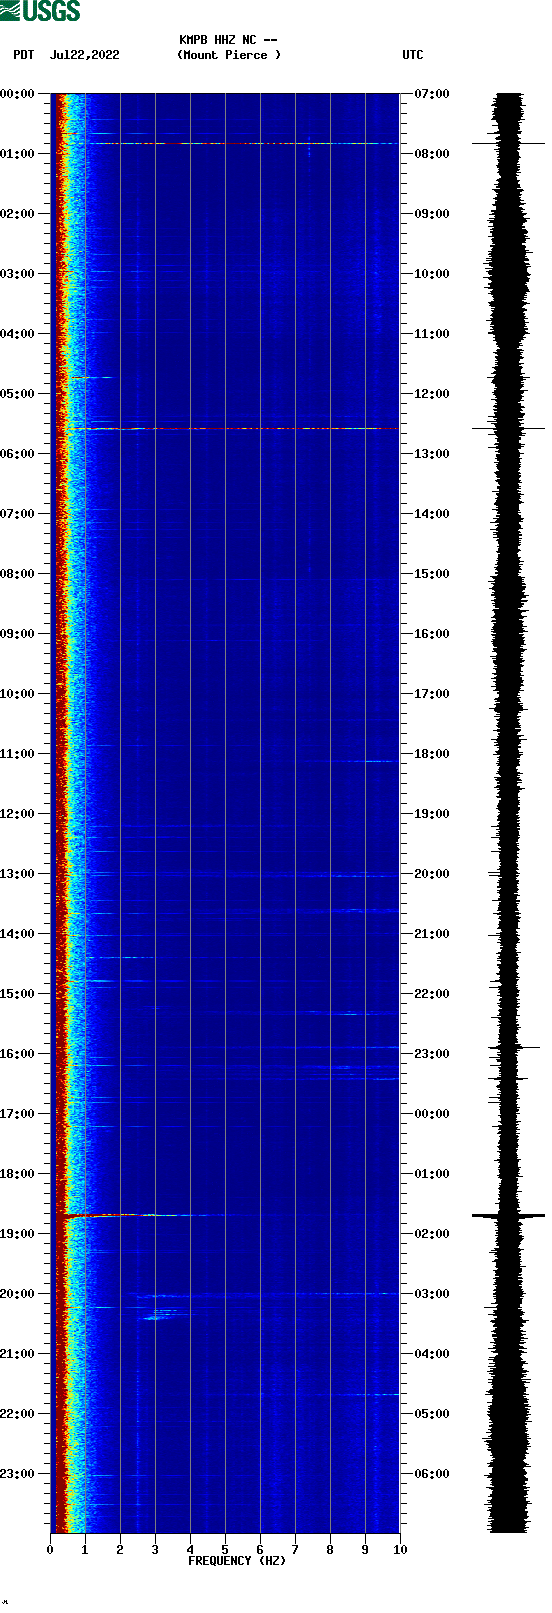Image resolution: width=552 pixels, height=1613 pixels.
Task: Click the 'PDT' timezone label
Action: 24,55
